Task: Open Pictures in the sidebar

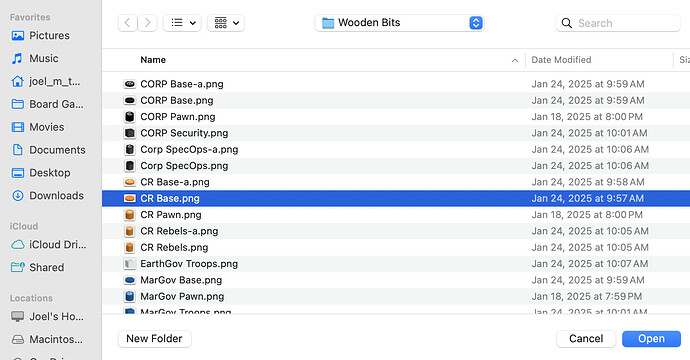Action: (x=40, y=36)
